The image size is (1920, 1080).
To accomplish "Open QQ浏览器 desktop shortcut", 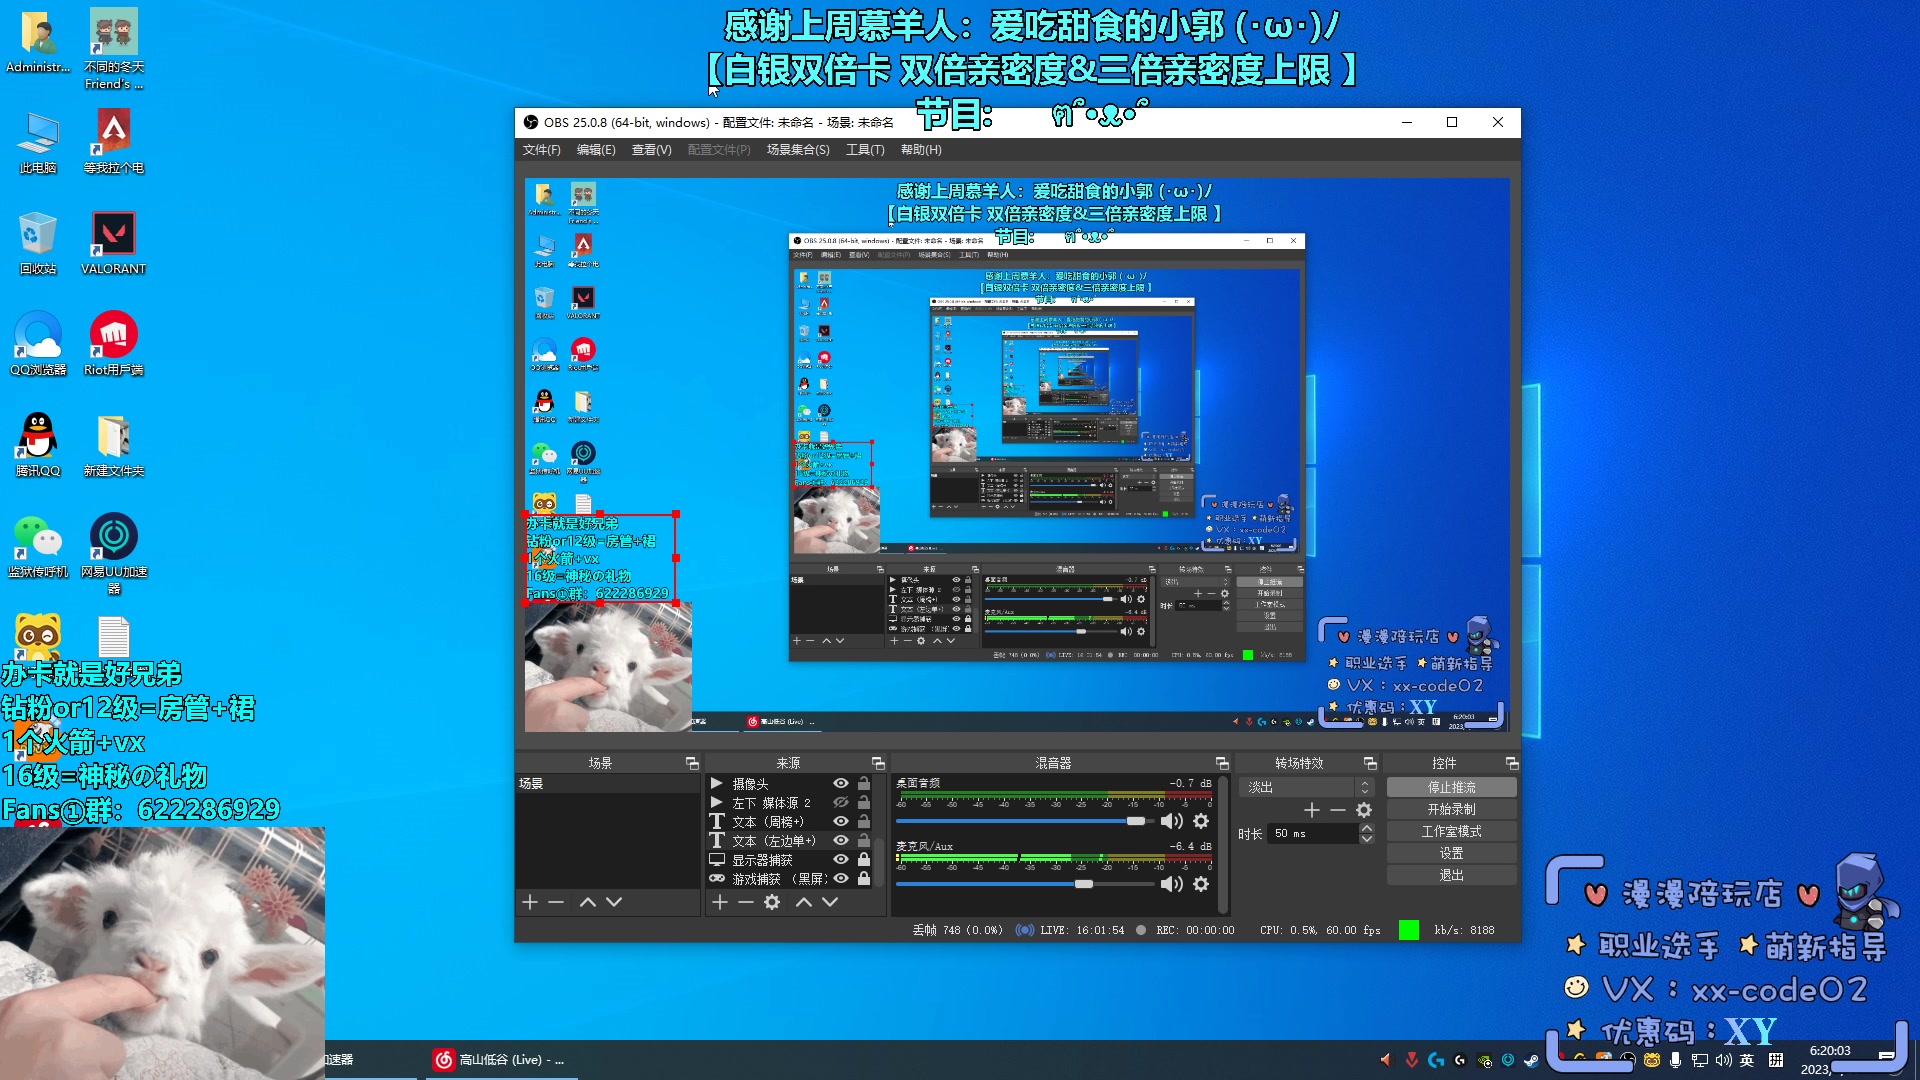I will tap(38, 344).
